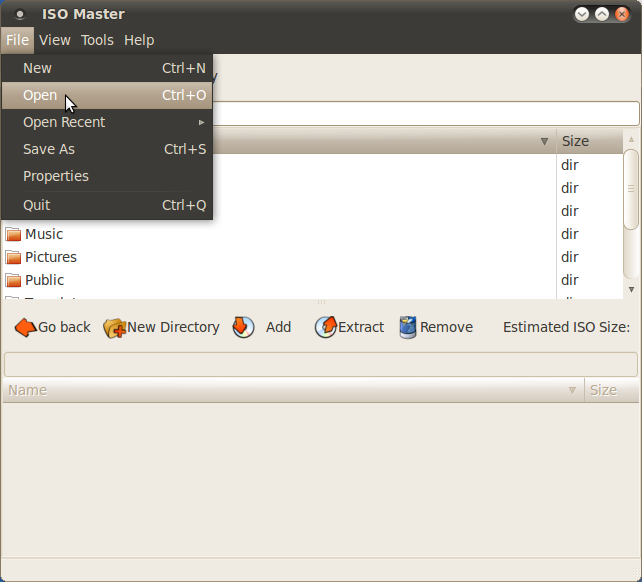This screenshot has height=582, width=642.
Task: Click the sort arrow in the lower Name header
Action: pyautogui.click(x=572, y=391)
